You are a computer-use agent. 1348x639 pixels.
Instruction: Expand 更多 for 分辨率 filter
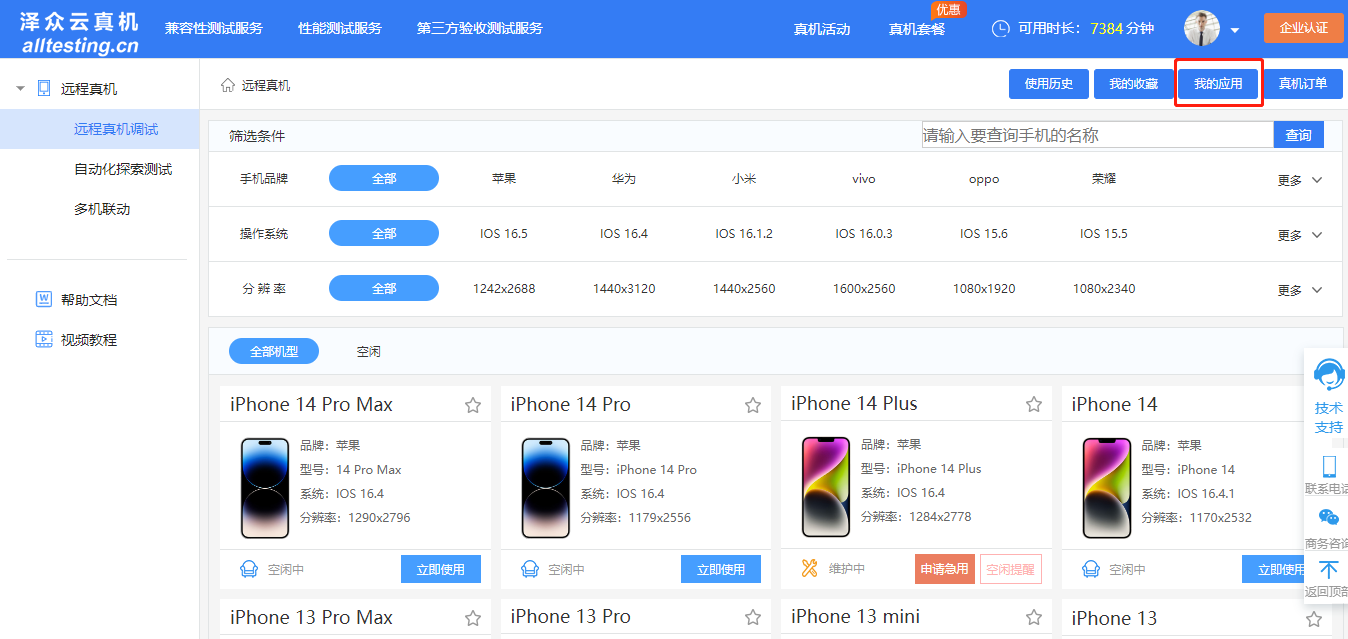(x=1300, y=290)
